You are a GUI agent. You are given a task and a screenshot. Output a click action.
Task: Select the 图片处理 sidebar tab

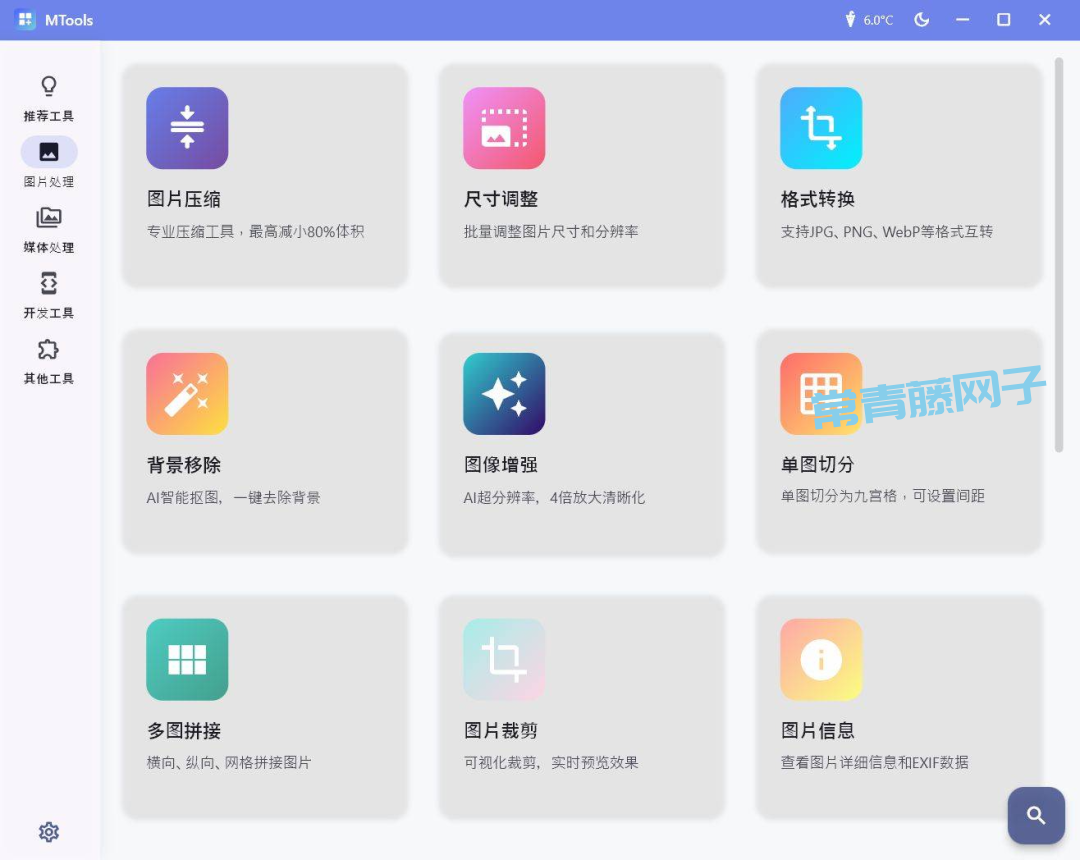click(49, 163)
